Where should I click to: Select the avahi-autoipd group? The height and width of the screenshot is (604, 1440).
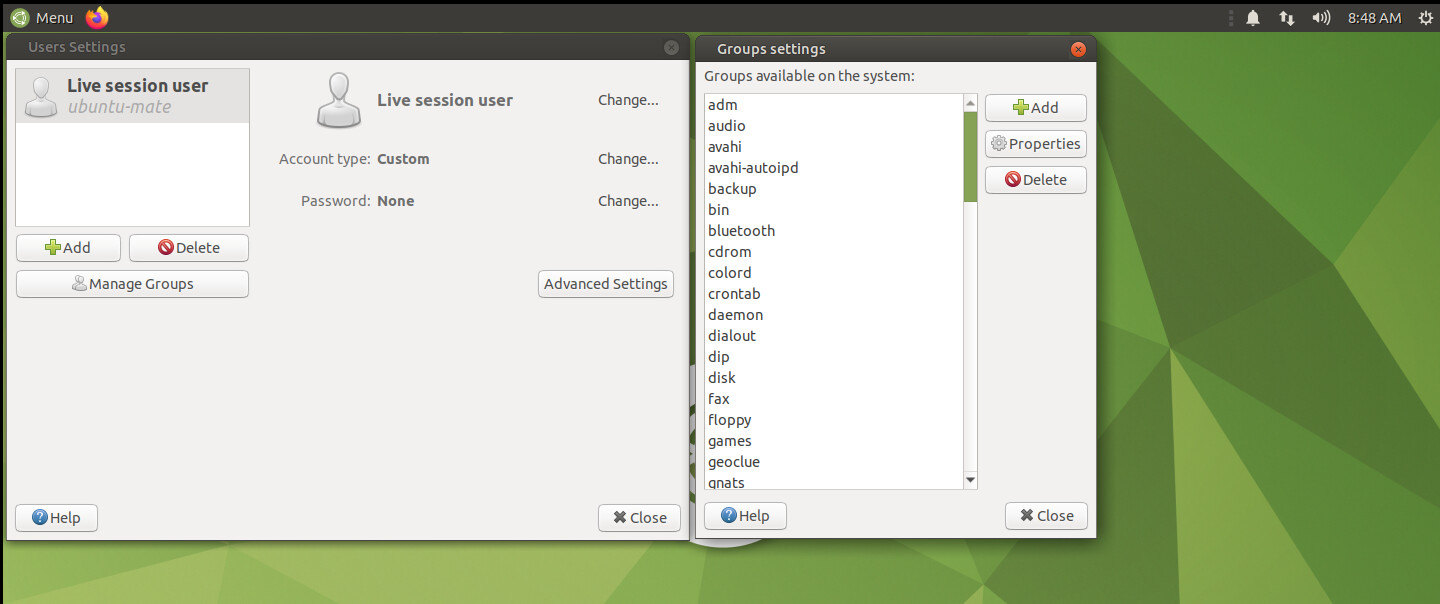point(834,168)
